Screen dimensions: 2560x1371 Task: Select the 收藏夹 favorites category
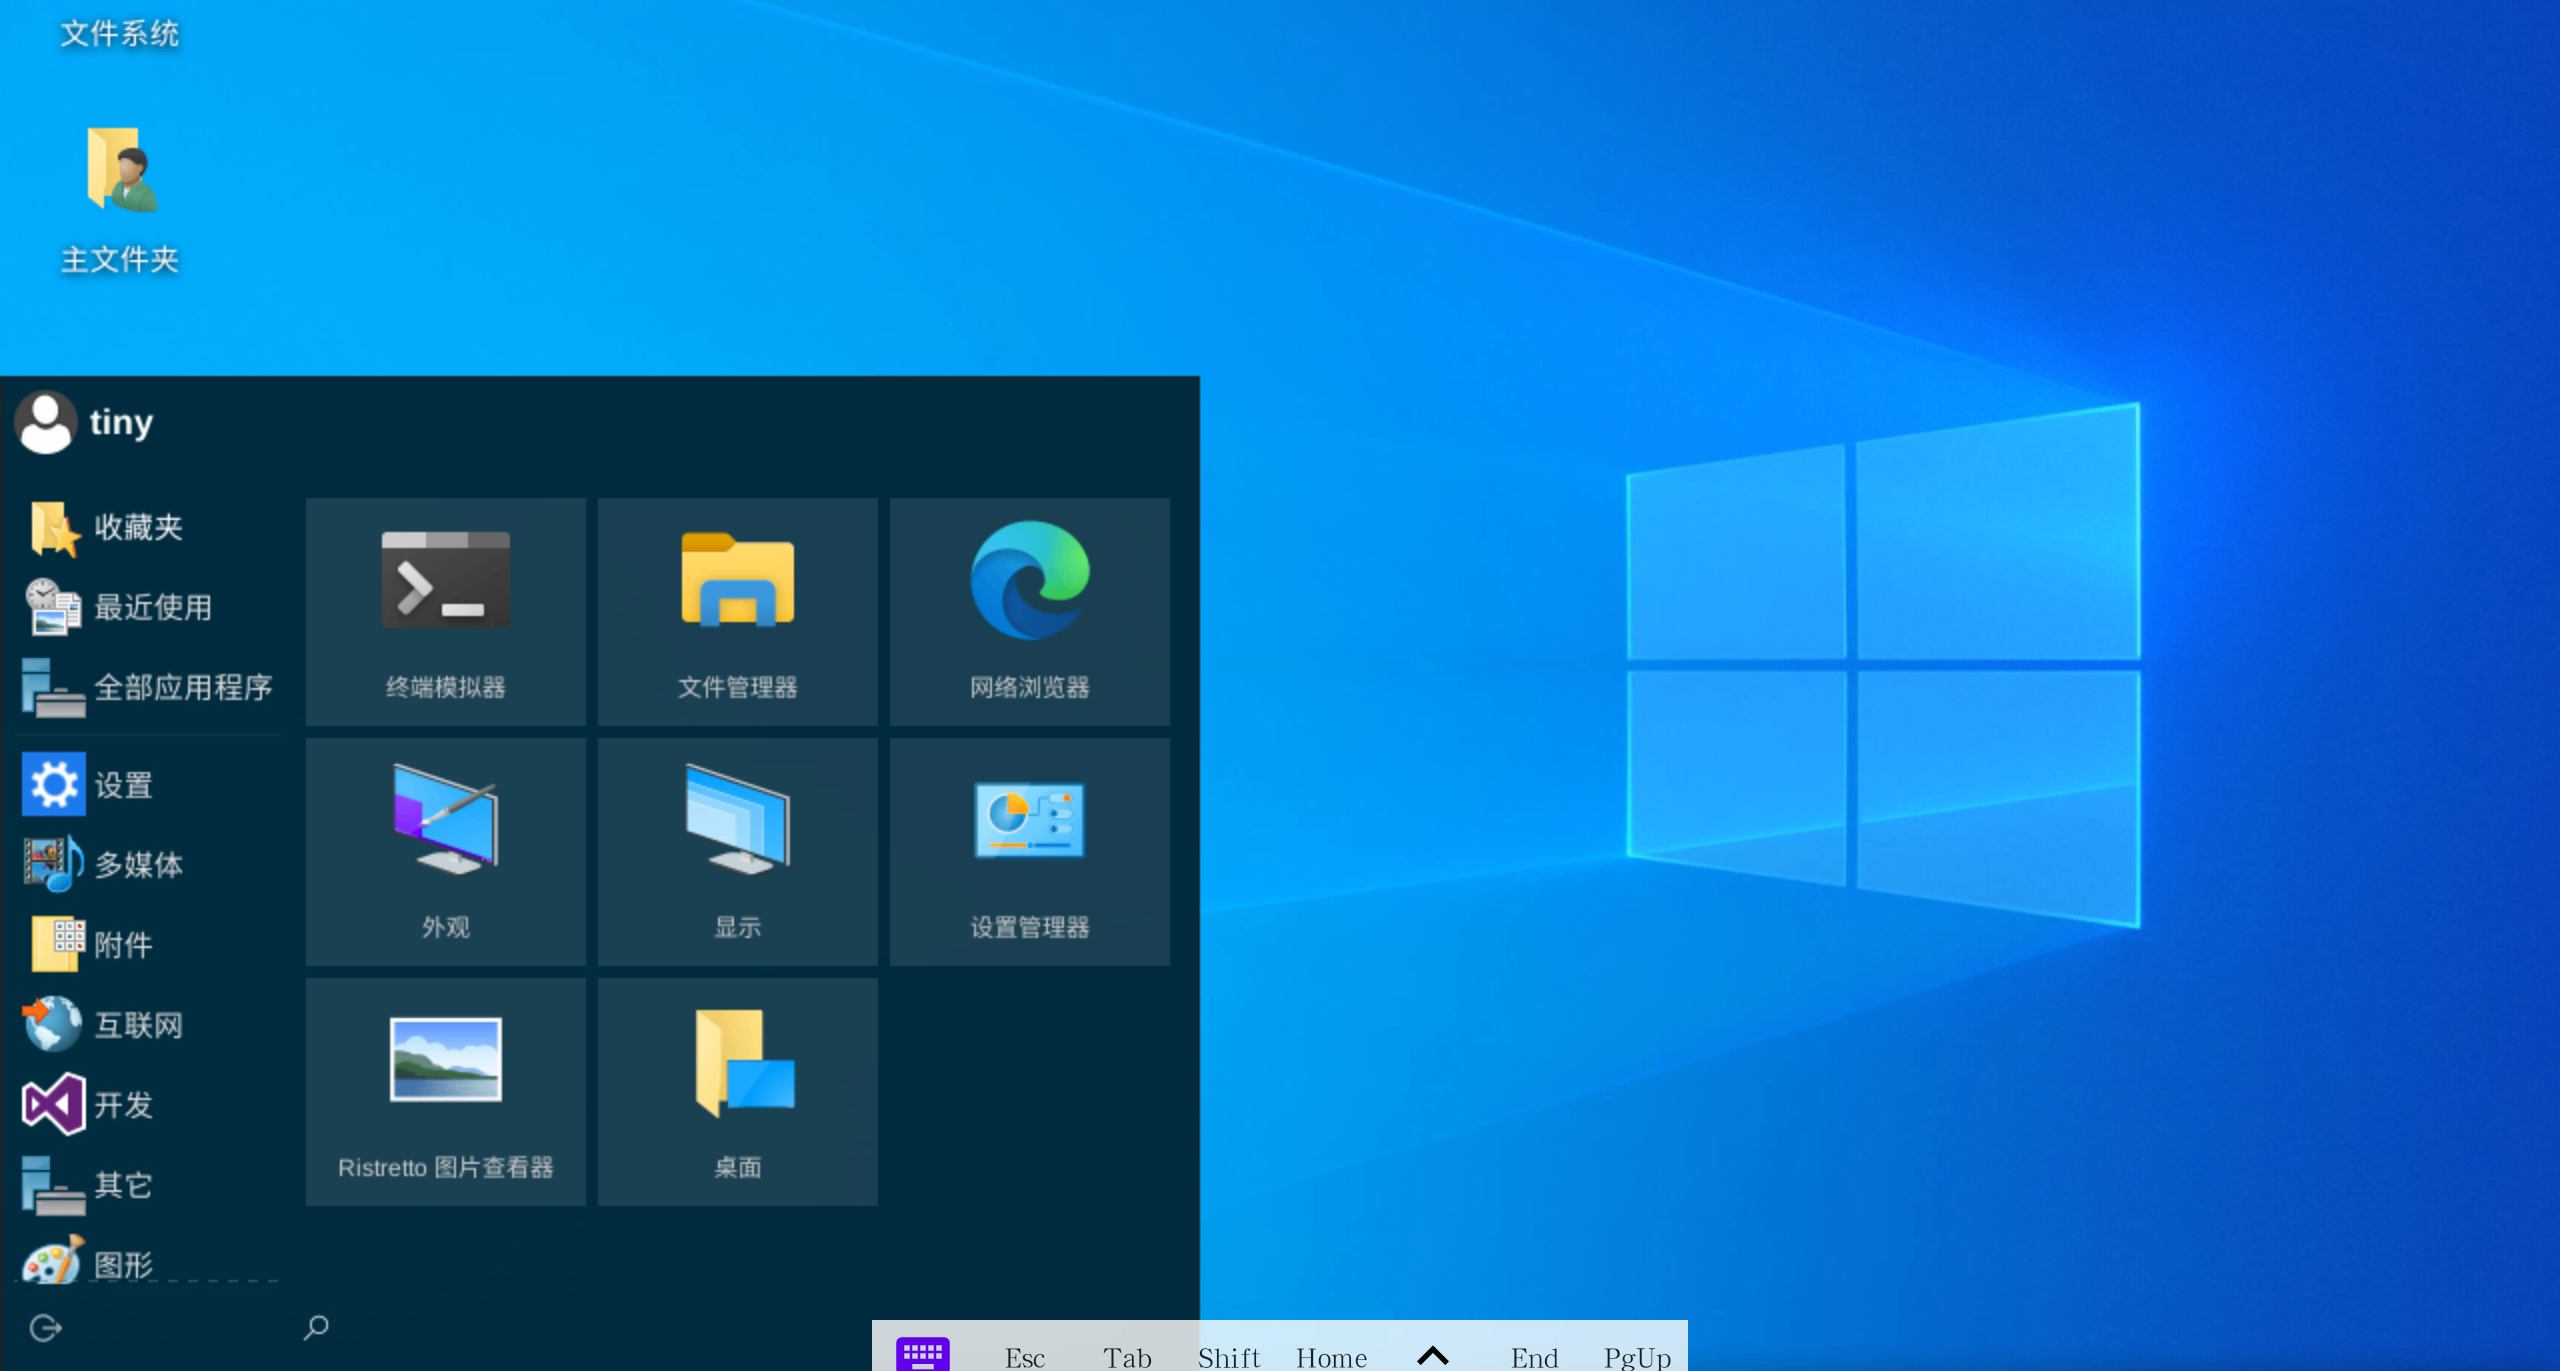click(x=140, y=527)
